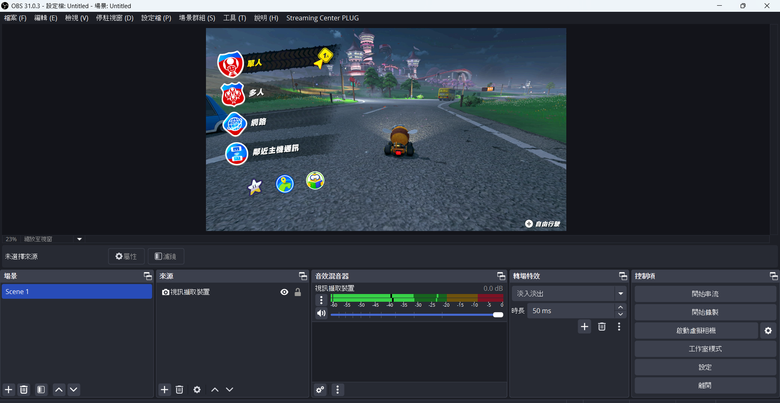This screenshot has height=403, width=780.
Task: Move scene up with arrow in Scenes panel
Action: [x=59, y=390]
